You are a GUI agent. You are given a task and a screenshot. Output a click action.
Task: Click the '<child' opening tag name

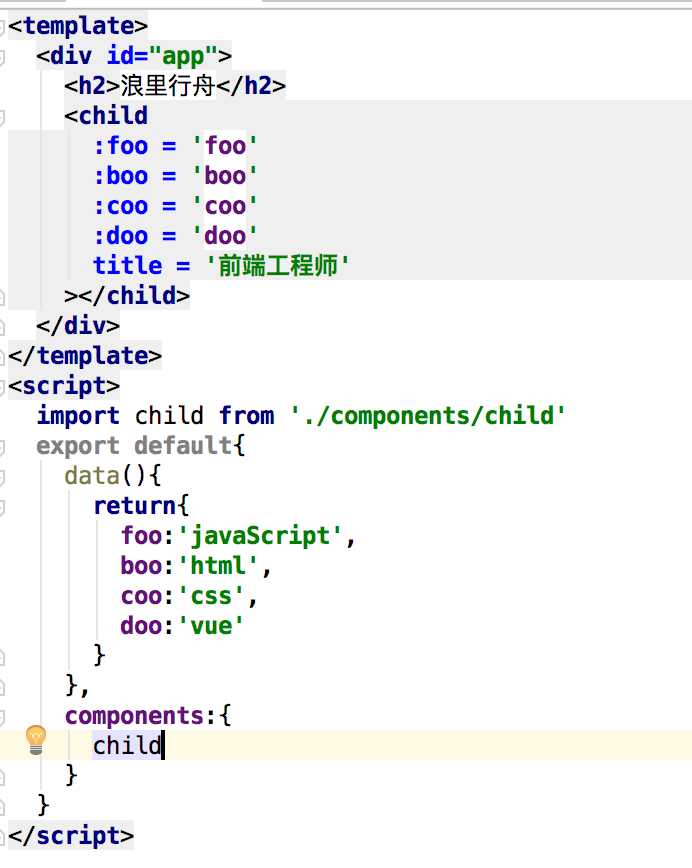click(x=106, y=116)
